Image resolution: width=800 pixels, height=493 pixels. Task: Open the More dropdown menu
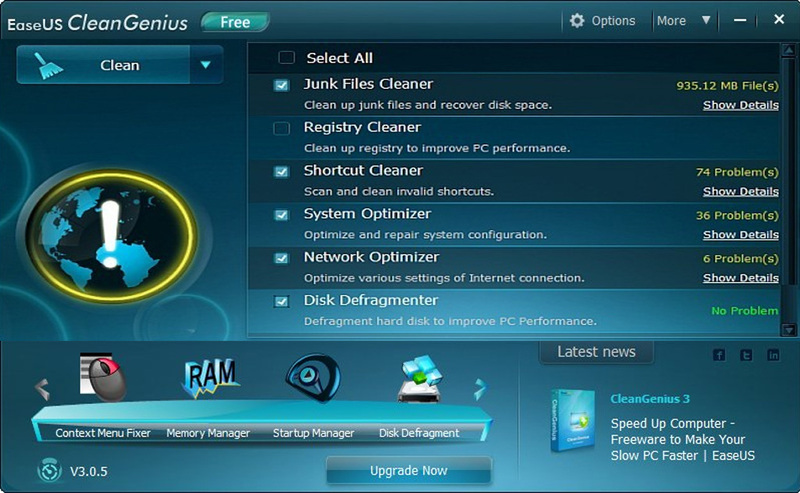coord(684,21)
